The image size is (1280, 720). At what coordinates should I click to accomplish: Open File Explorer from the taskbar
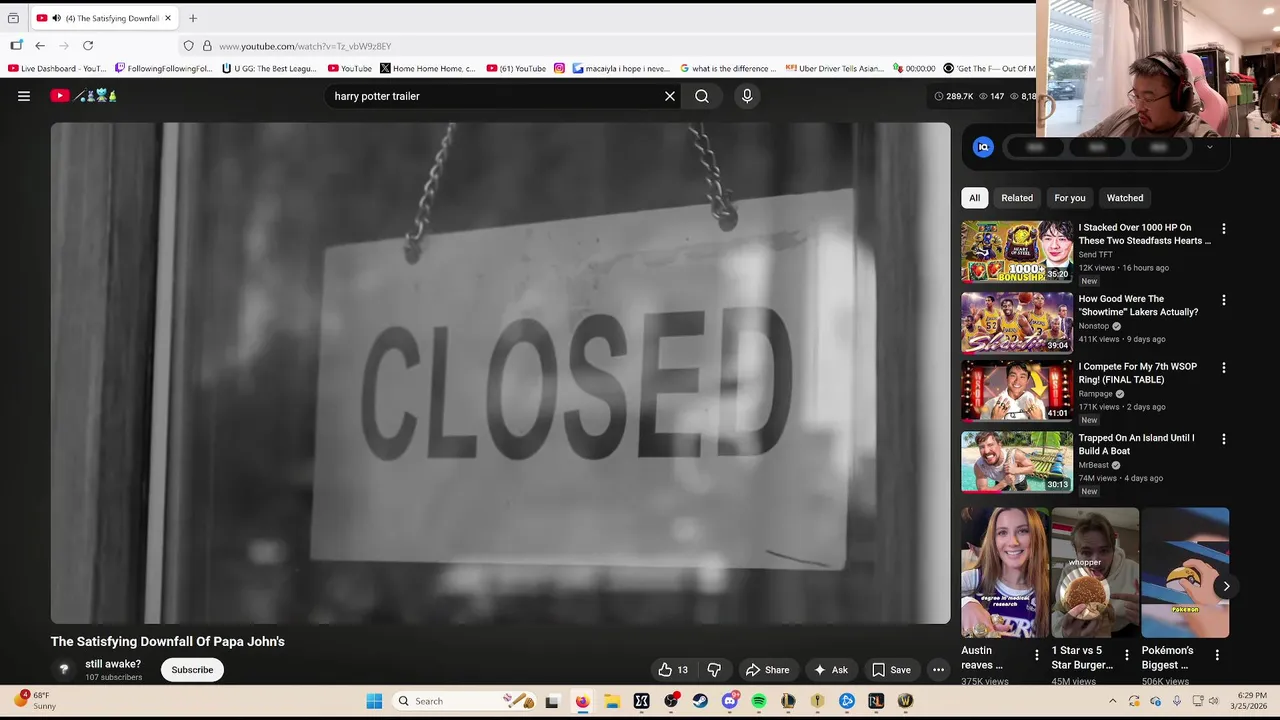pos(612,701)
